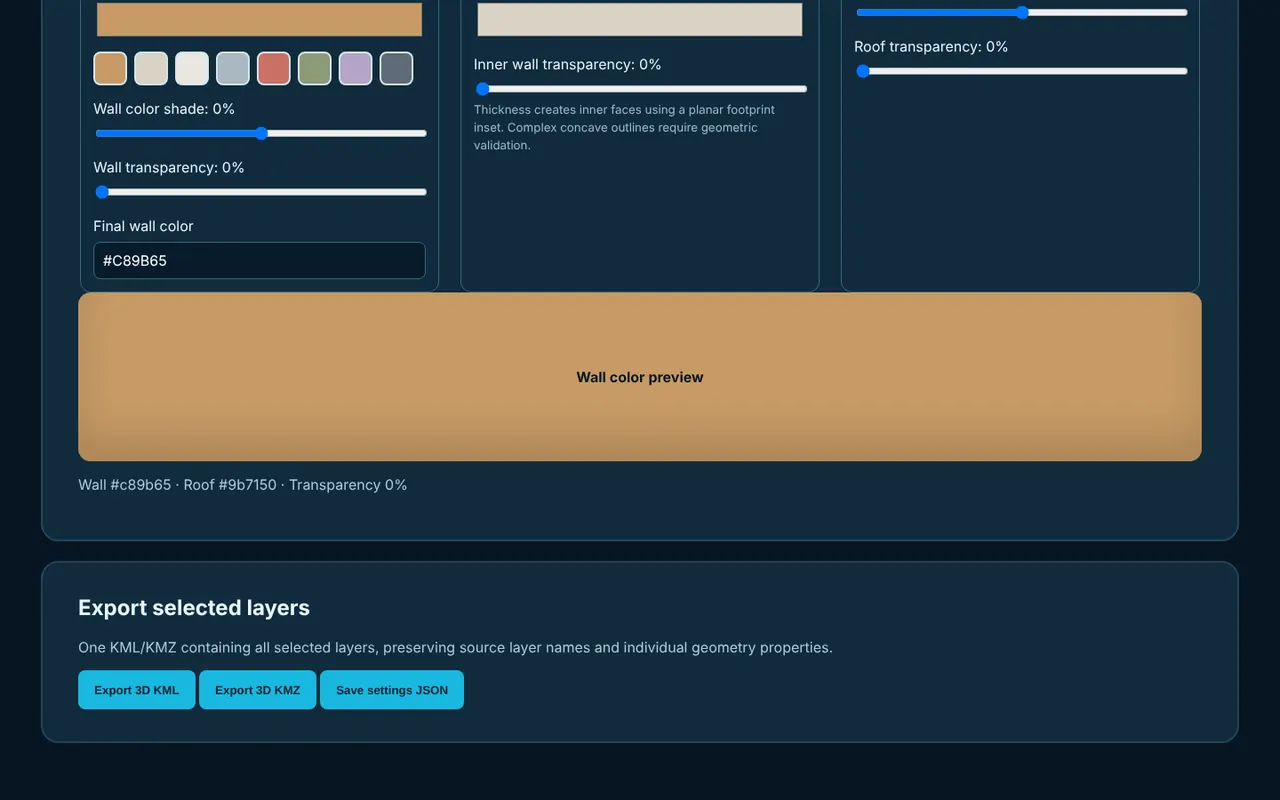Click the "Final wall color" label
Screen dimensions: 1280x800
pyautogui.click(x=144, y=227)
